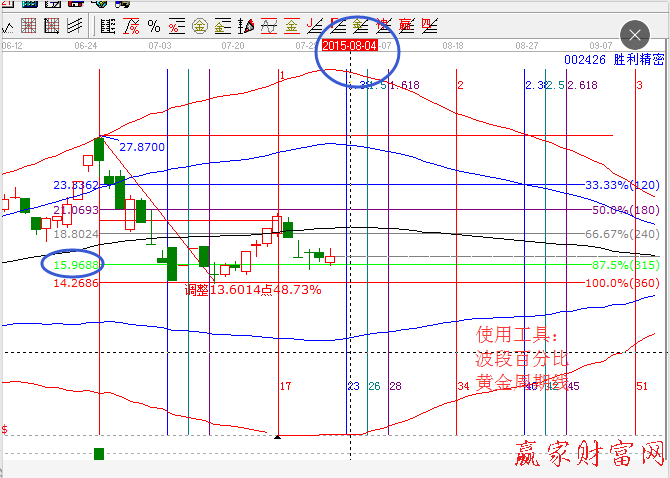Select the red slope percentage tool
Viewport: 670px width, 478px height.
point(131,25)
